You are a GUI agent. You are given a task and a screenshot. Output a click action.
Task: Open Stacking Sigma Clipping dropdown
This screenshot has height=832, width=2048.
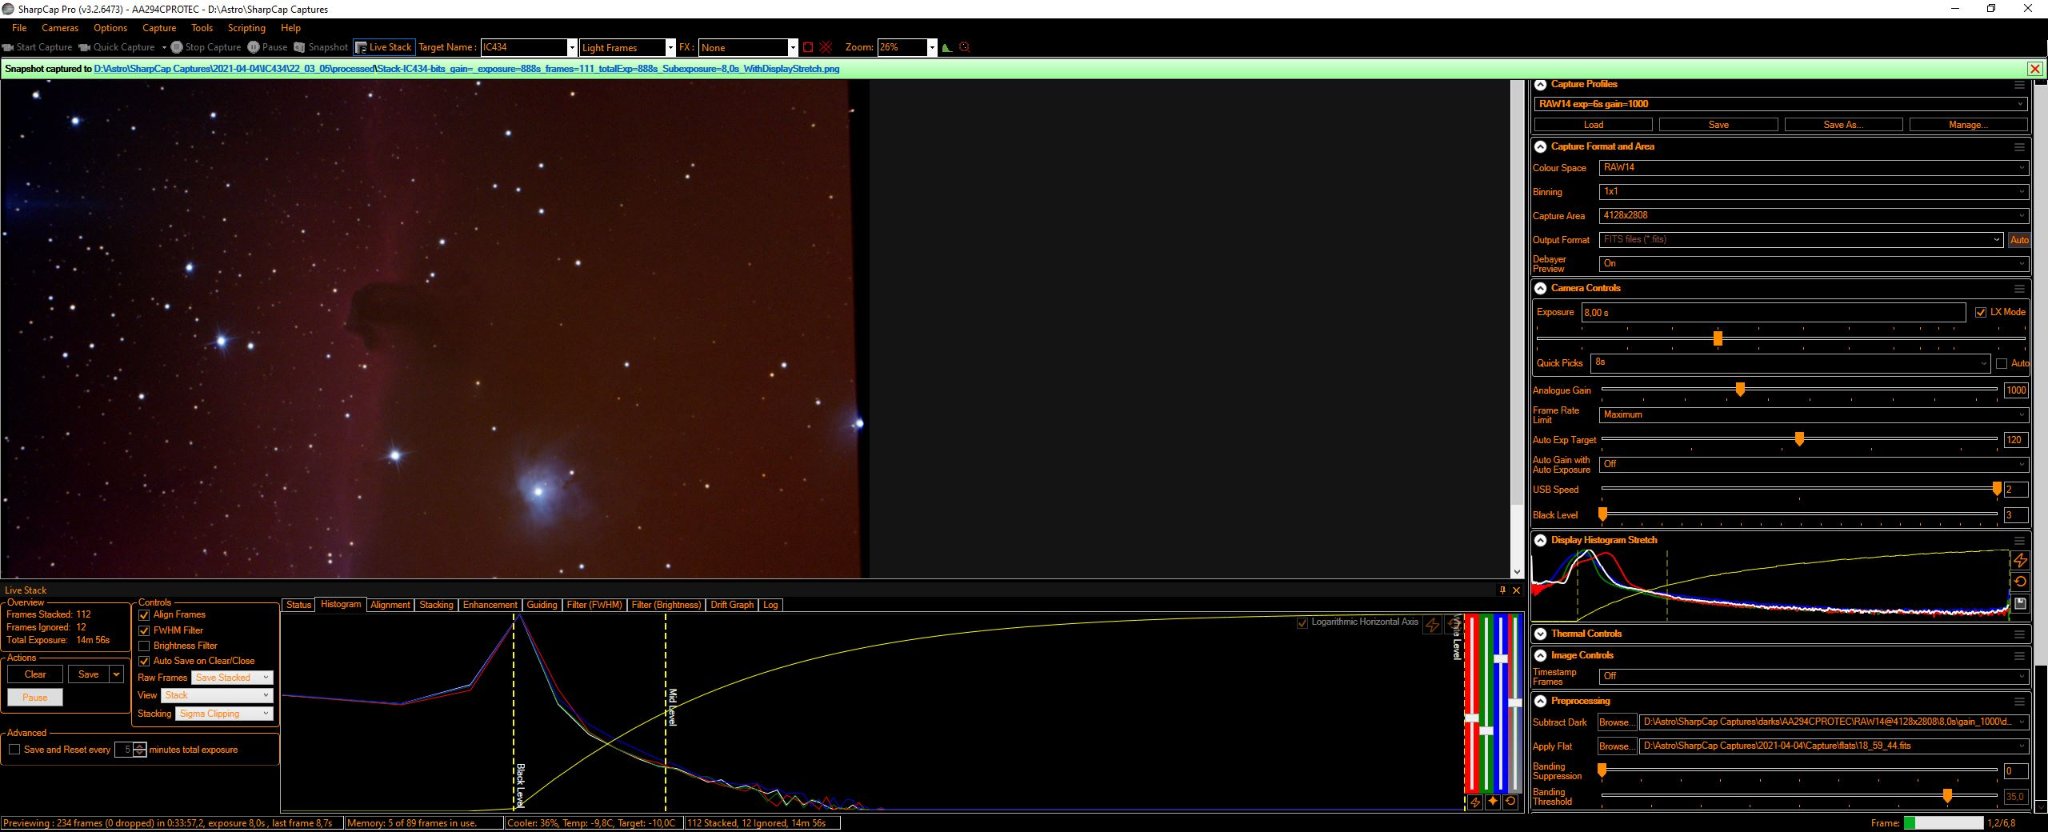point(224,714)
